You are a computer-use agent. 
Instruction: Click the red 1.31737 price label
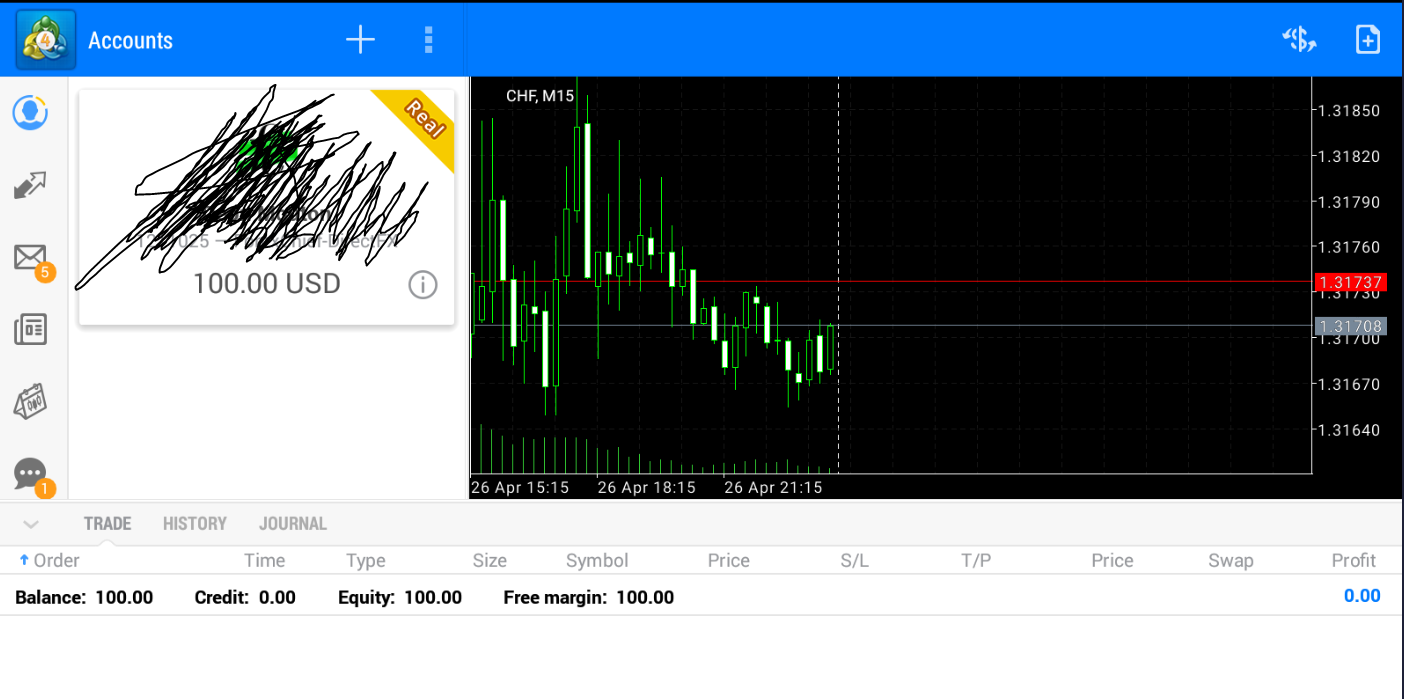click(x=1351, y=282)
